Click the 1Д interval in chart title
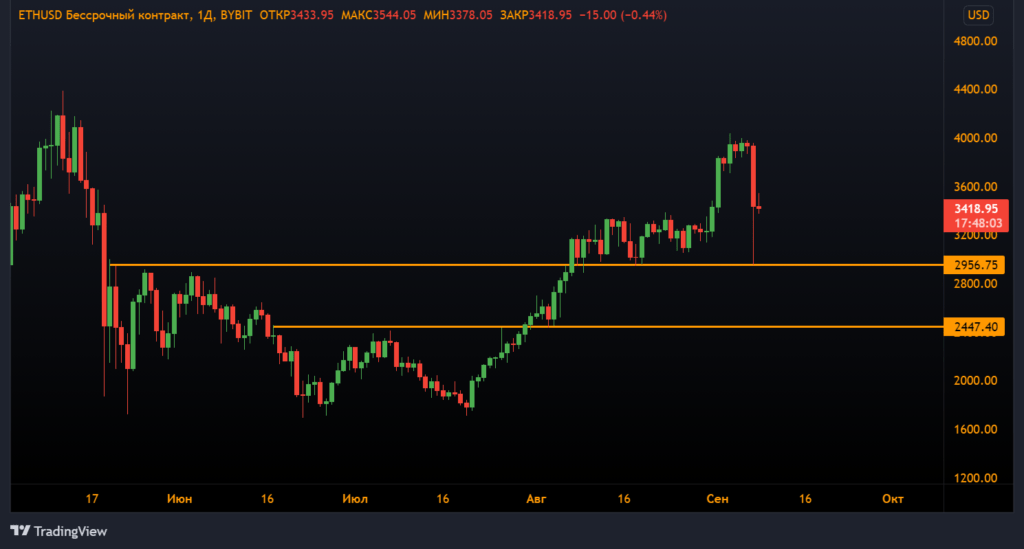Image resolution: width=1024 pixels, height=549 pixels. (x=201, y=16)
